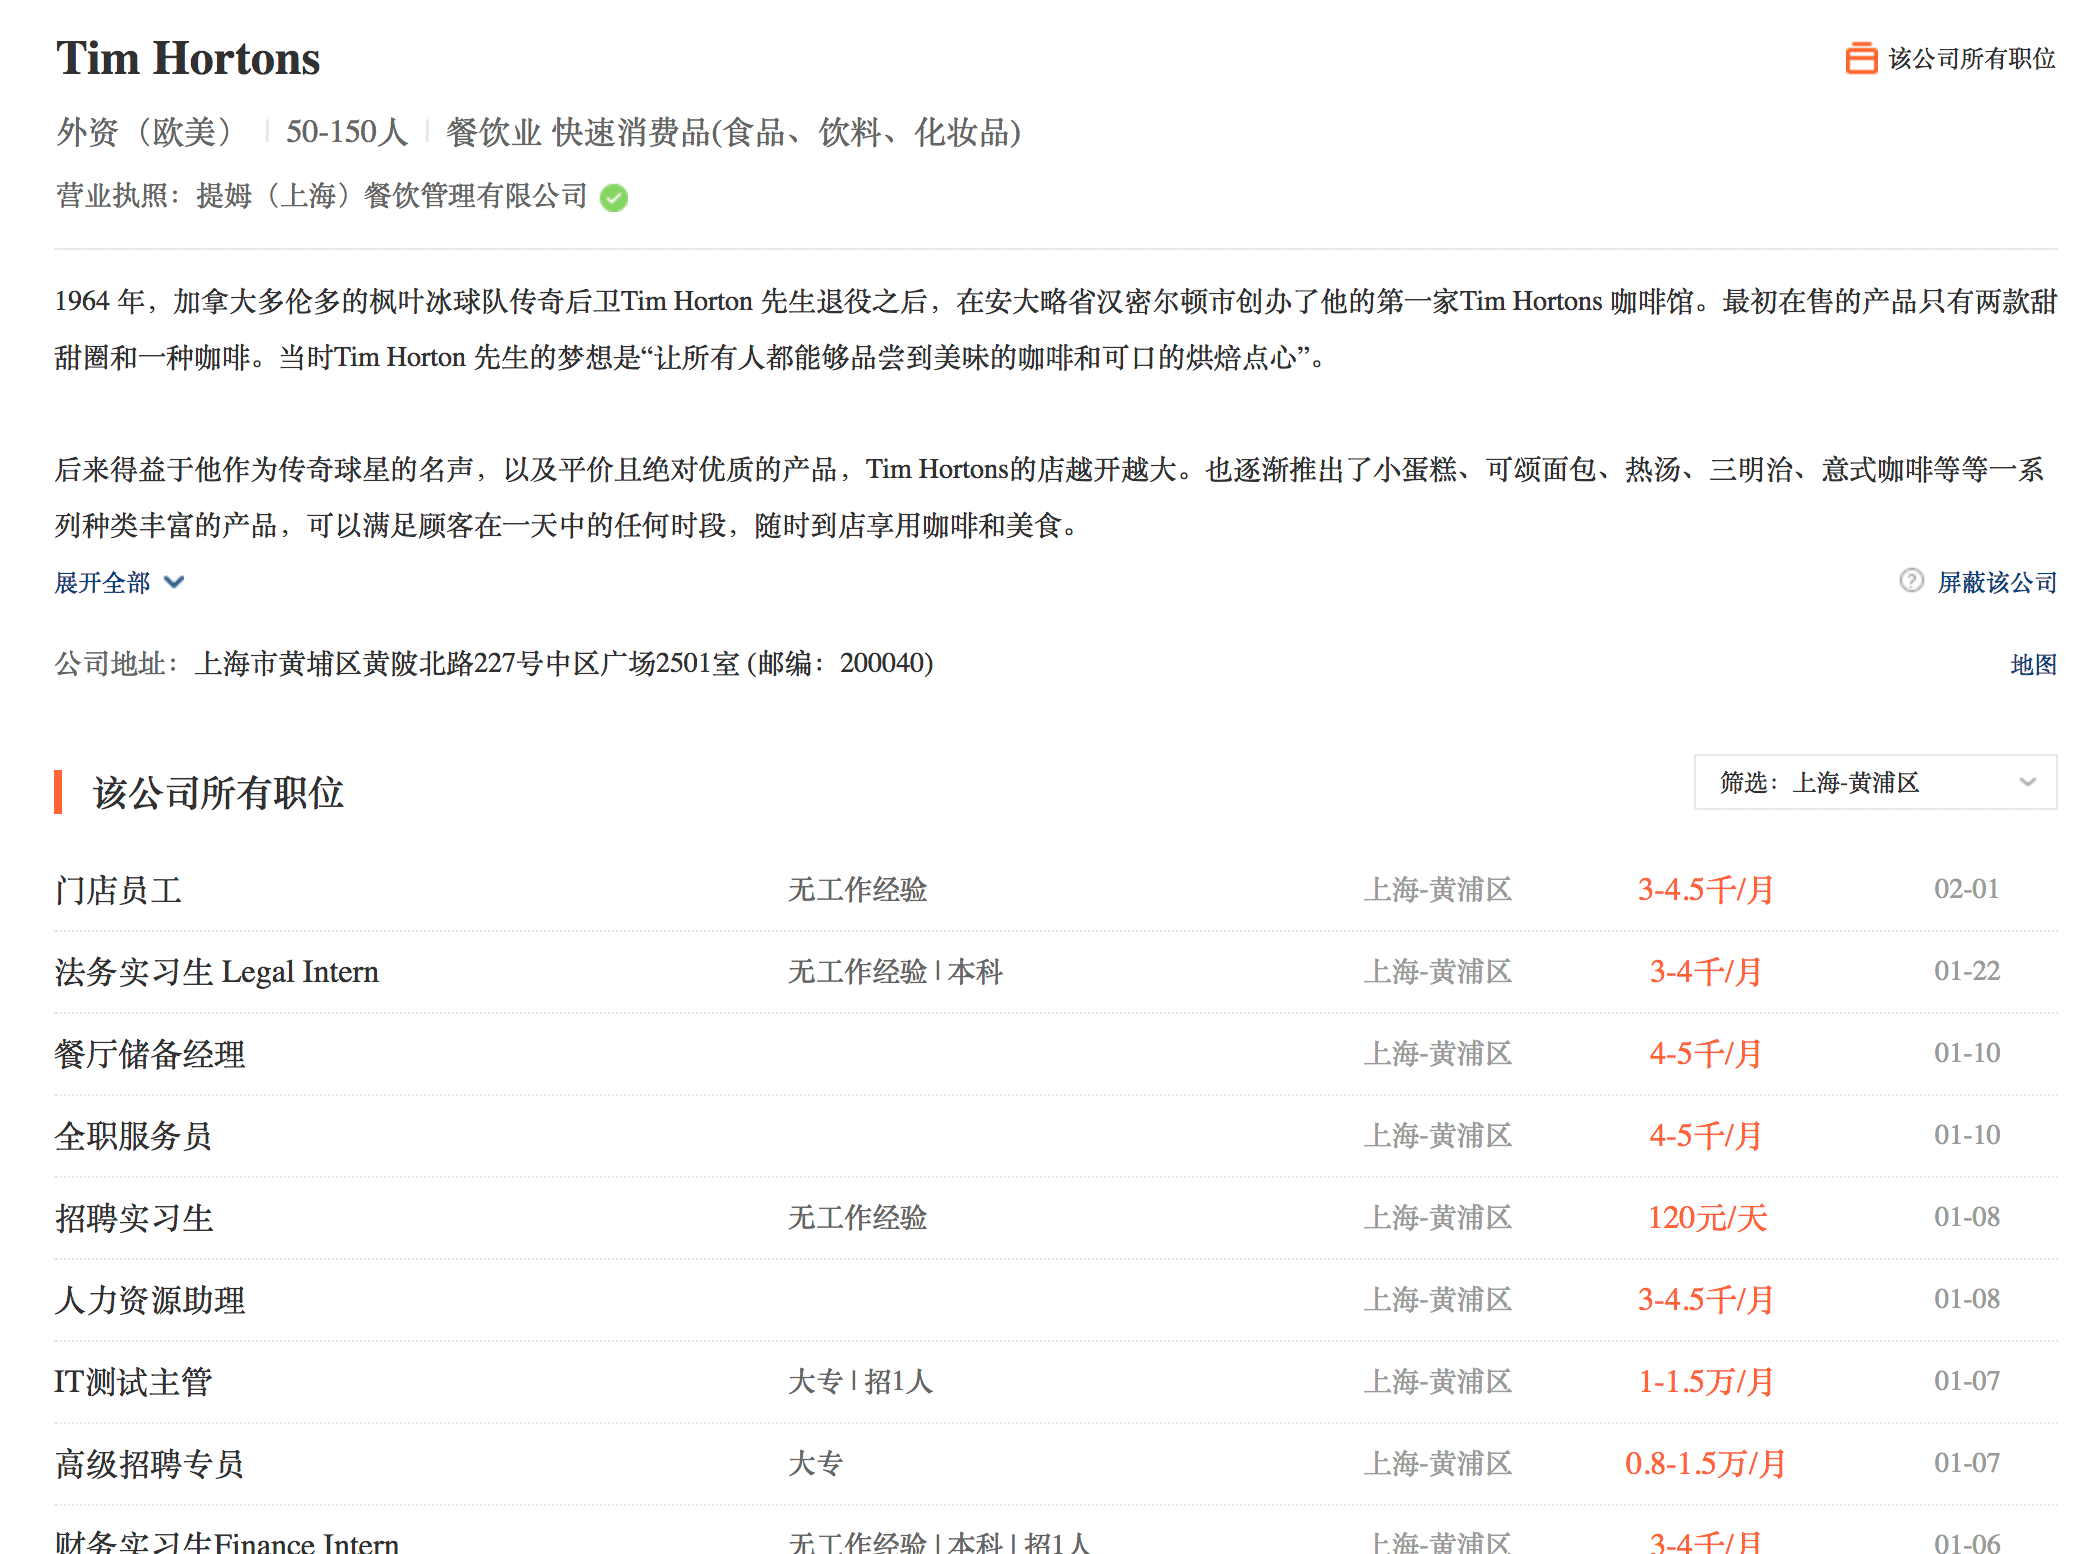Image resolution: width=2092 pixels, height=1554 pixels.
Task: Click the 该公司所有职位 section heading
Action: coord(218,793)
